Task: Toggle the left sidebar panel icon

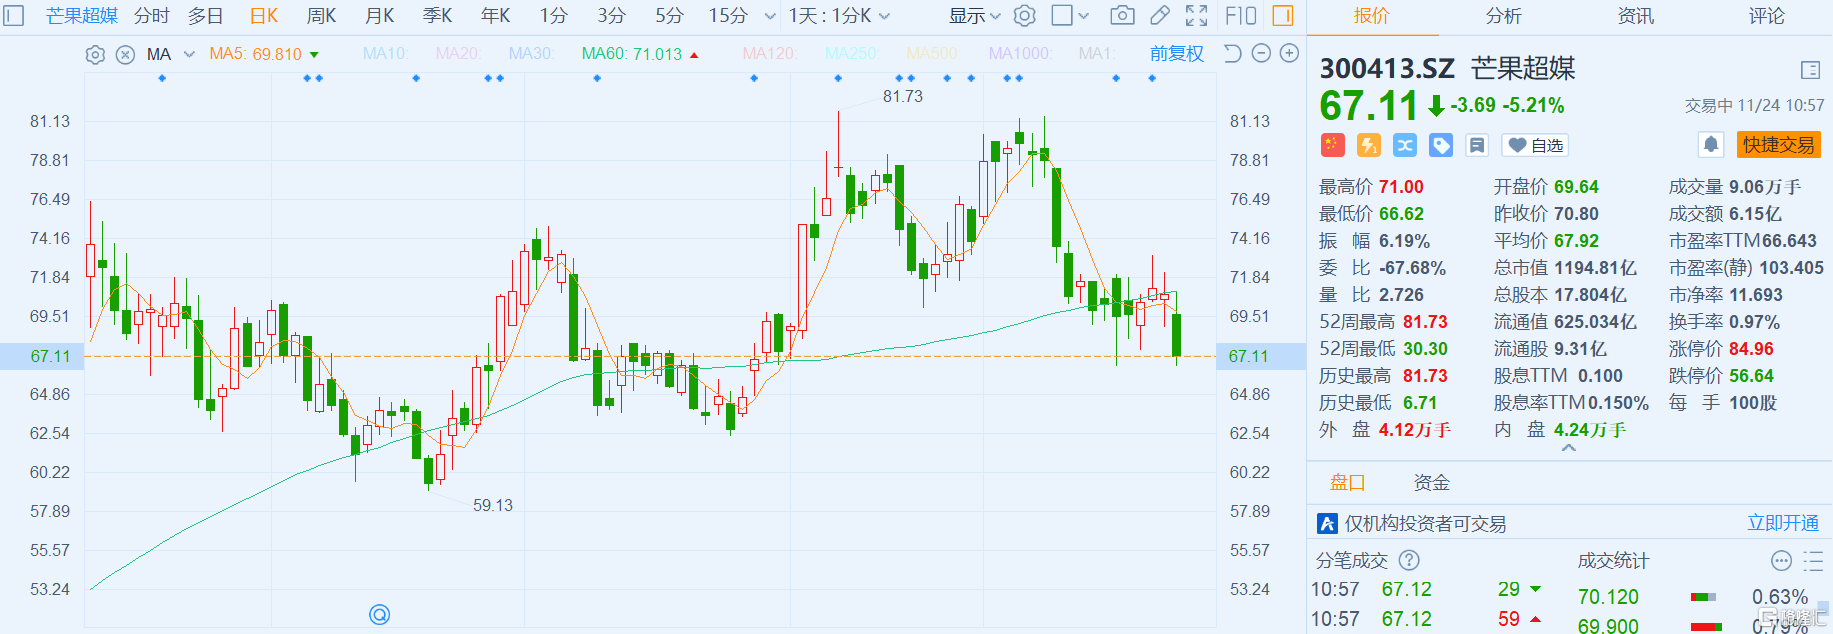Action: point(14,16)
